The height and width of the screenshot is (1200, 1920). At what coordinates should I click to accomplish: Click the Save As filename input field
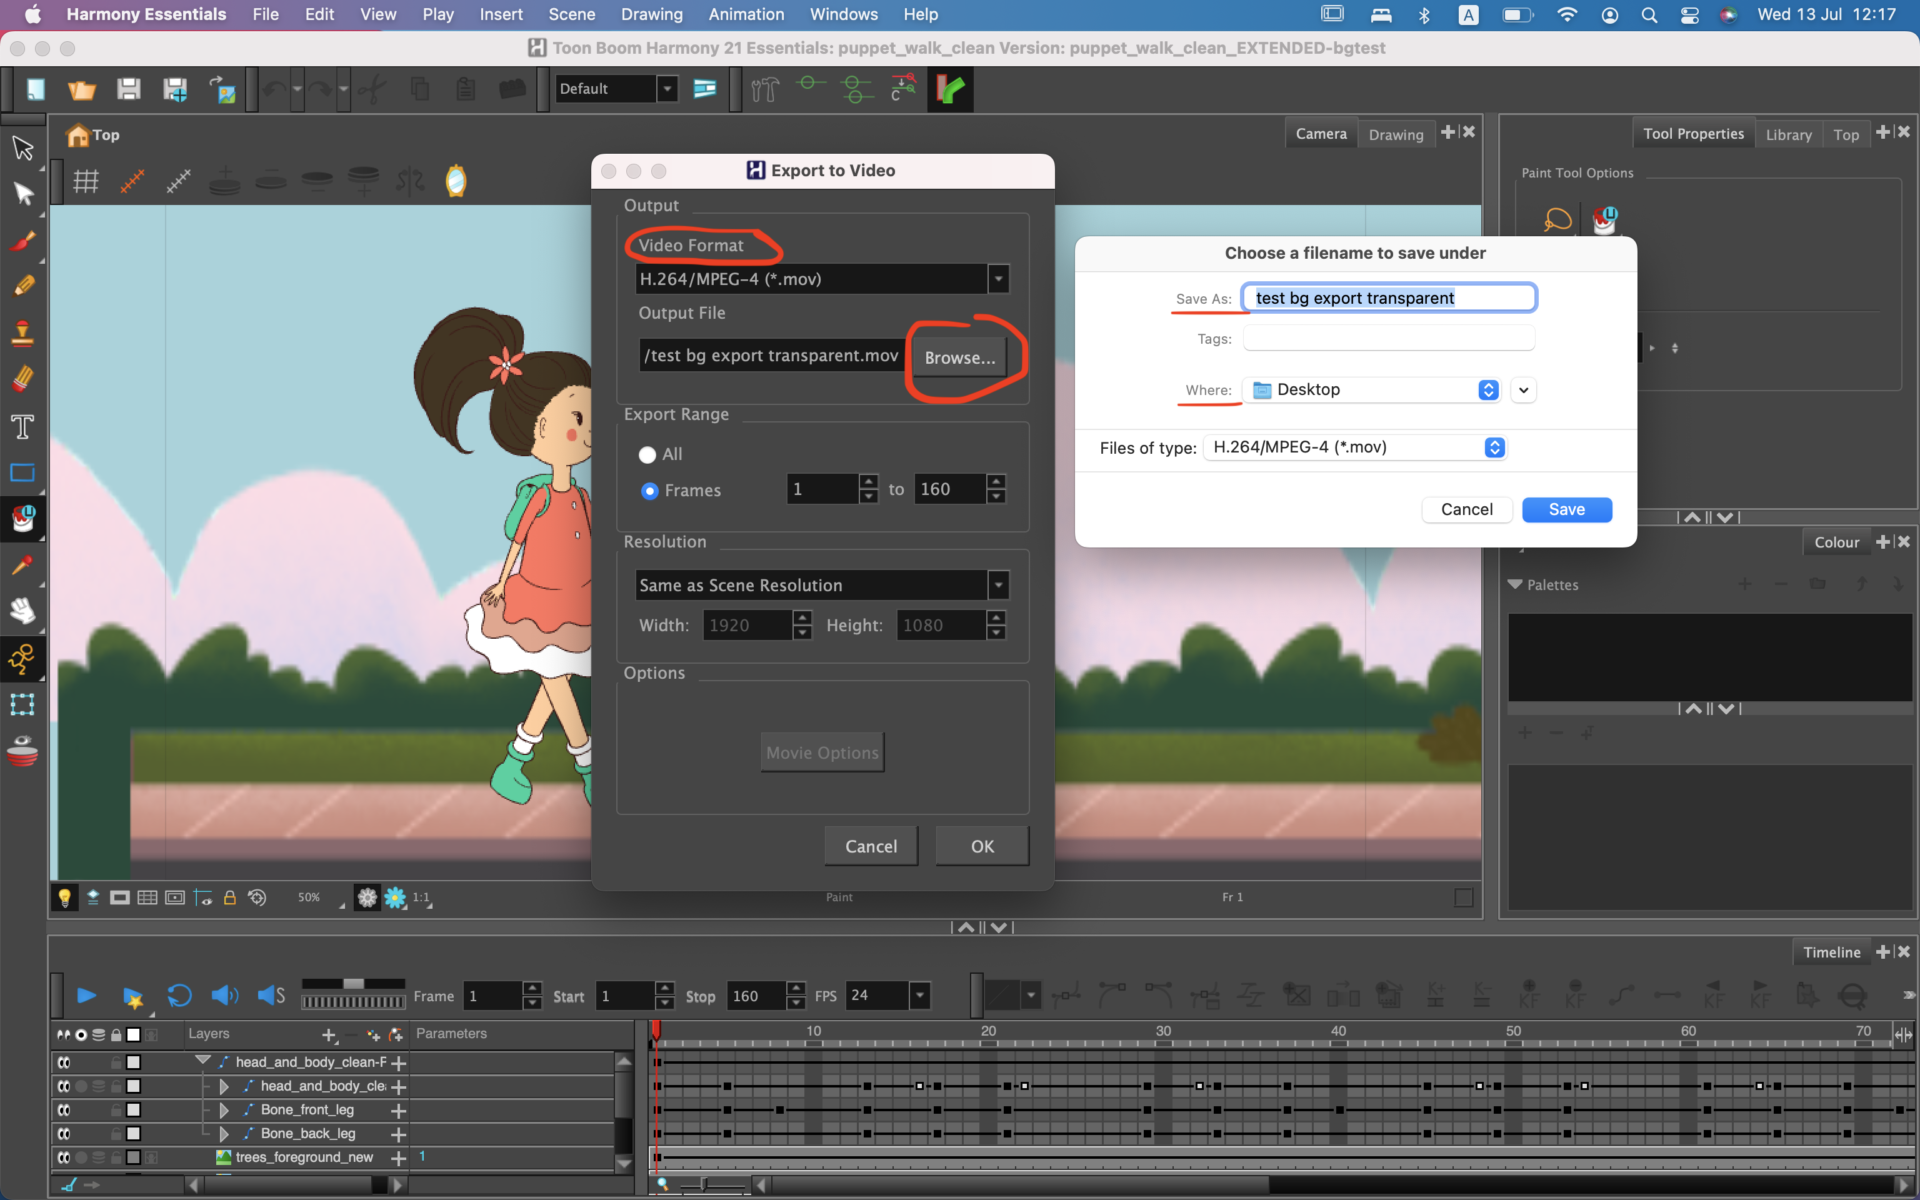[1389, 297]
